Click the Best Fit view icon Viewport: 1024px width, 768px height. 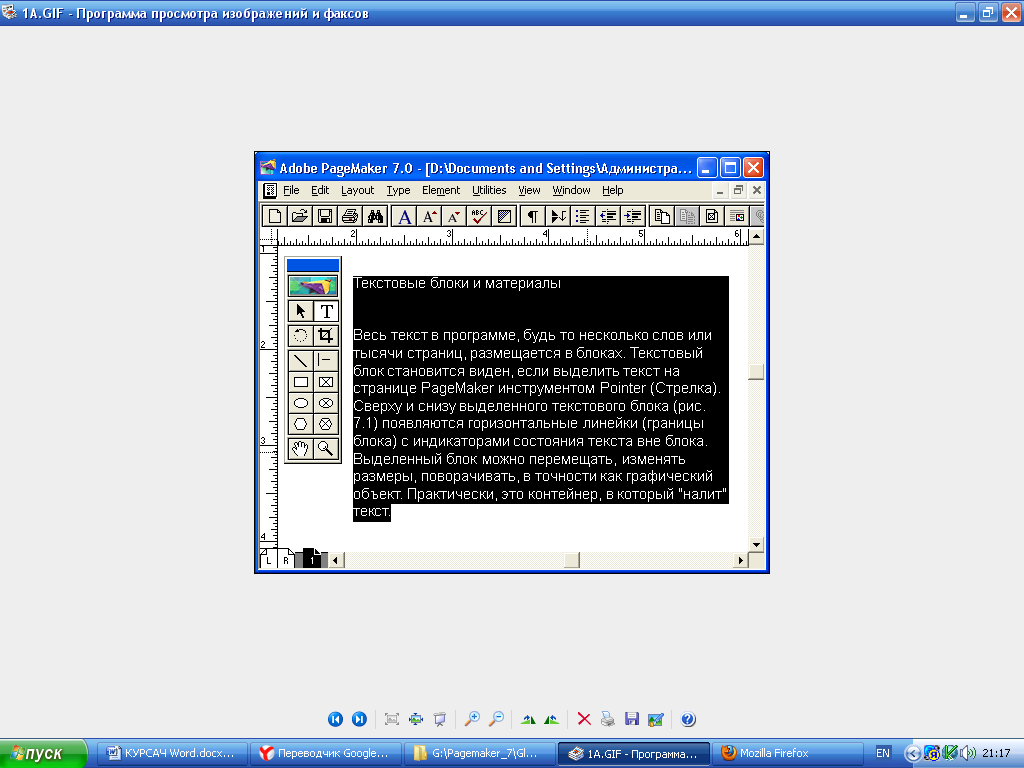point(392,719)
